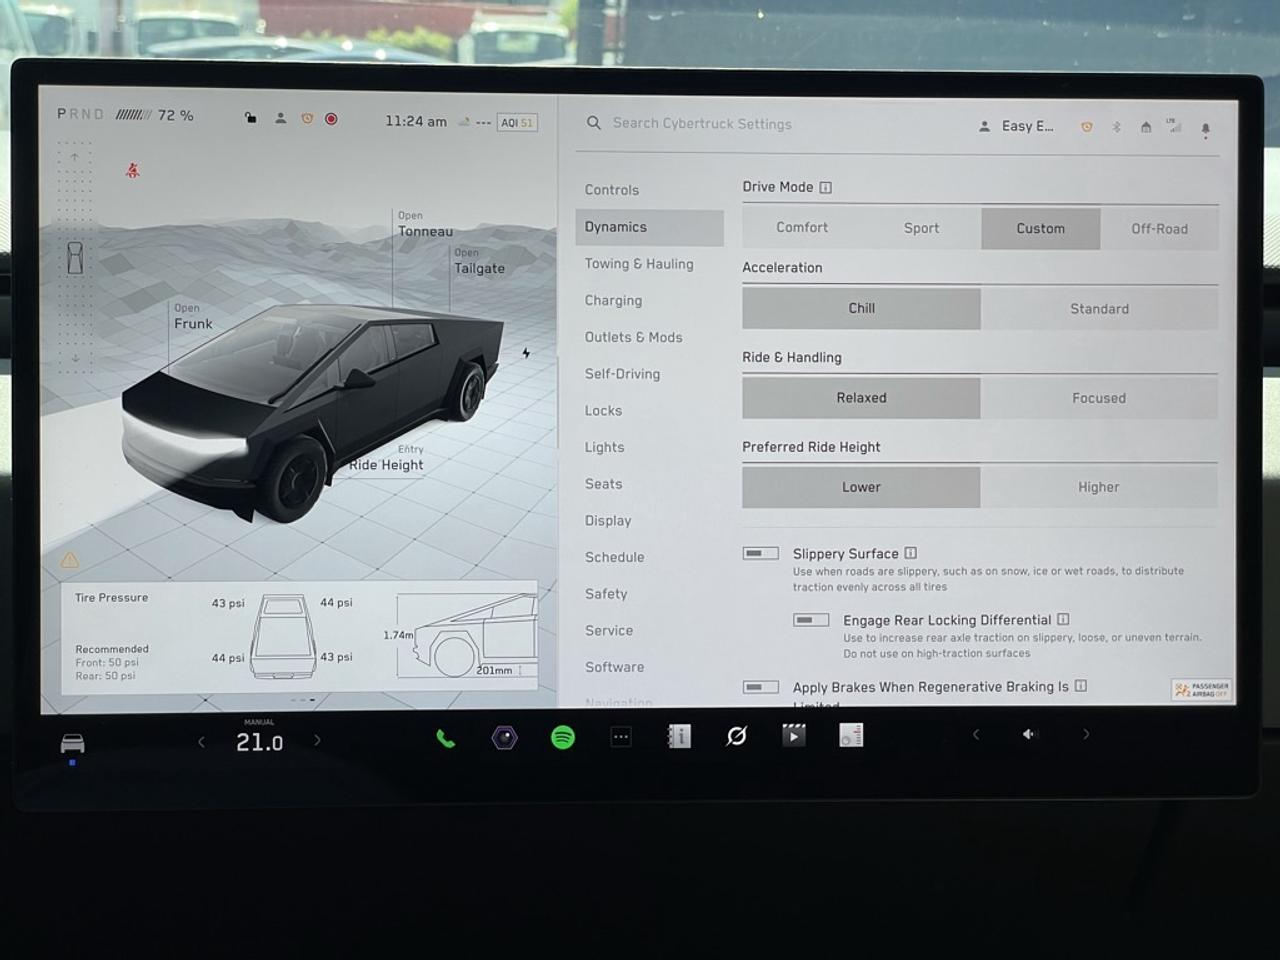Mute using the volume speaker icon

tap(1030, 734)
